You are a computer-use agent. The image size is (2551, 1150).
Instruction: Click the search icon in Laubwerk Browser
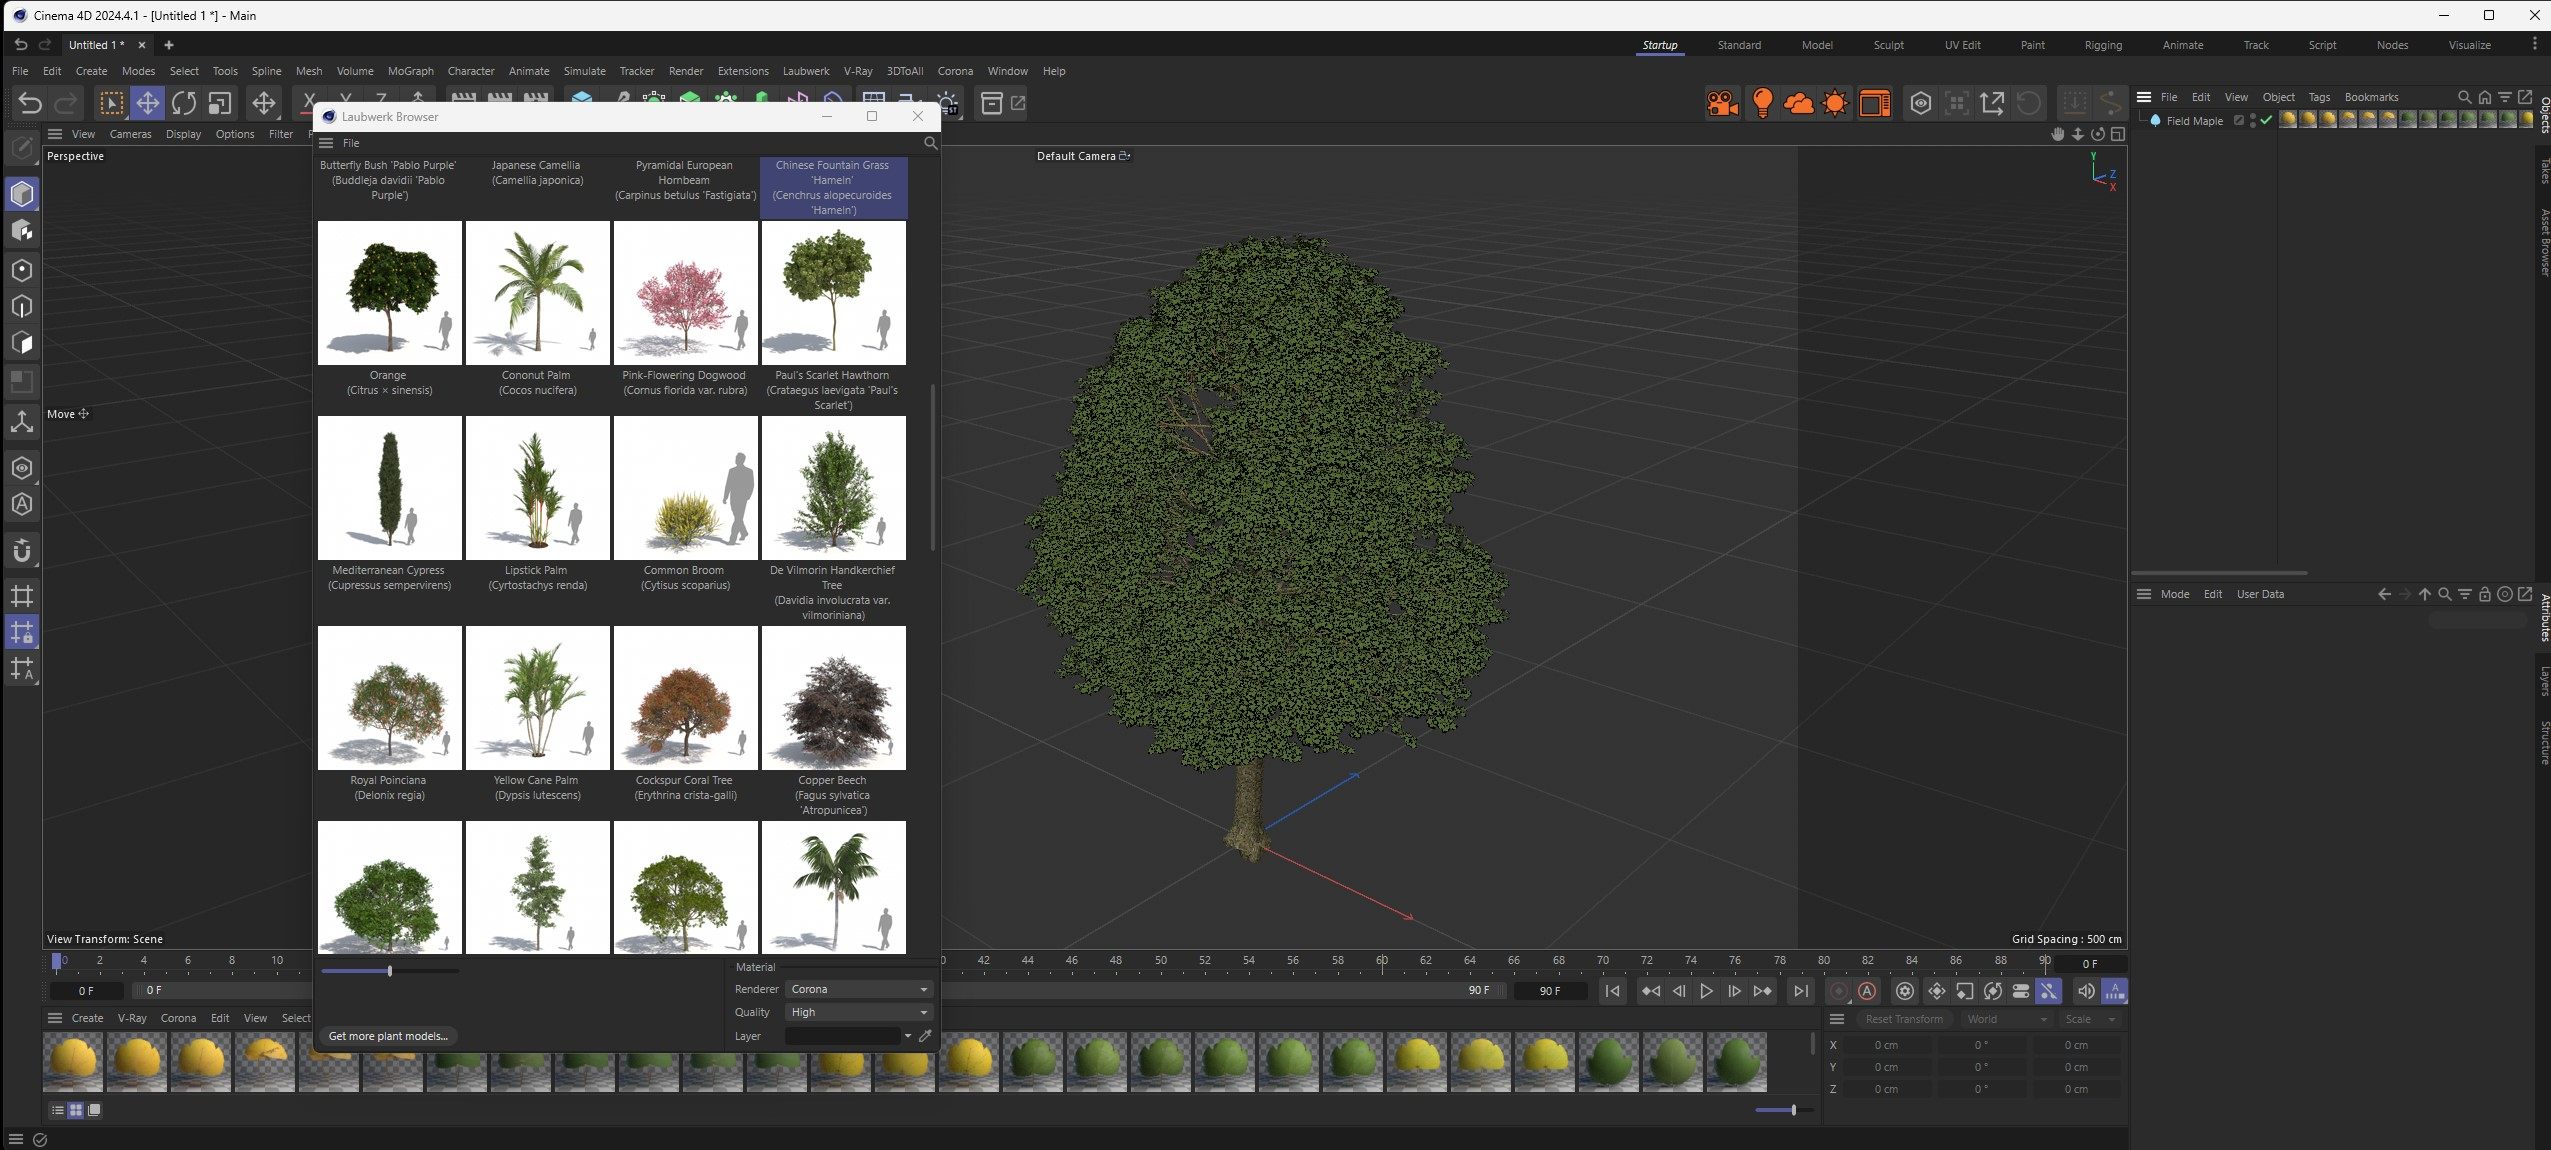[x=930, y=143]
